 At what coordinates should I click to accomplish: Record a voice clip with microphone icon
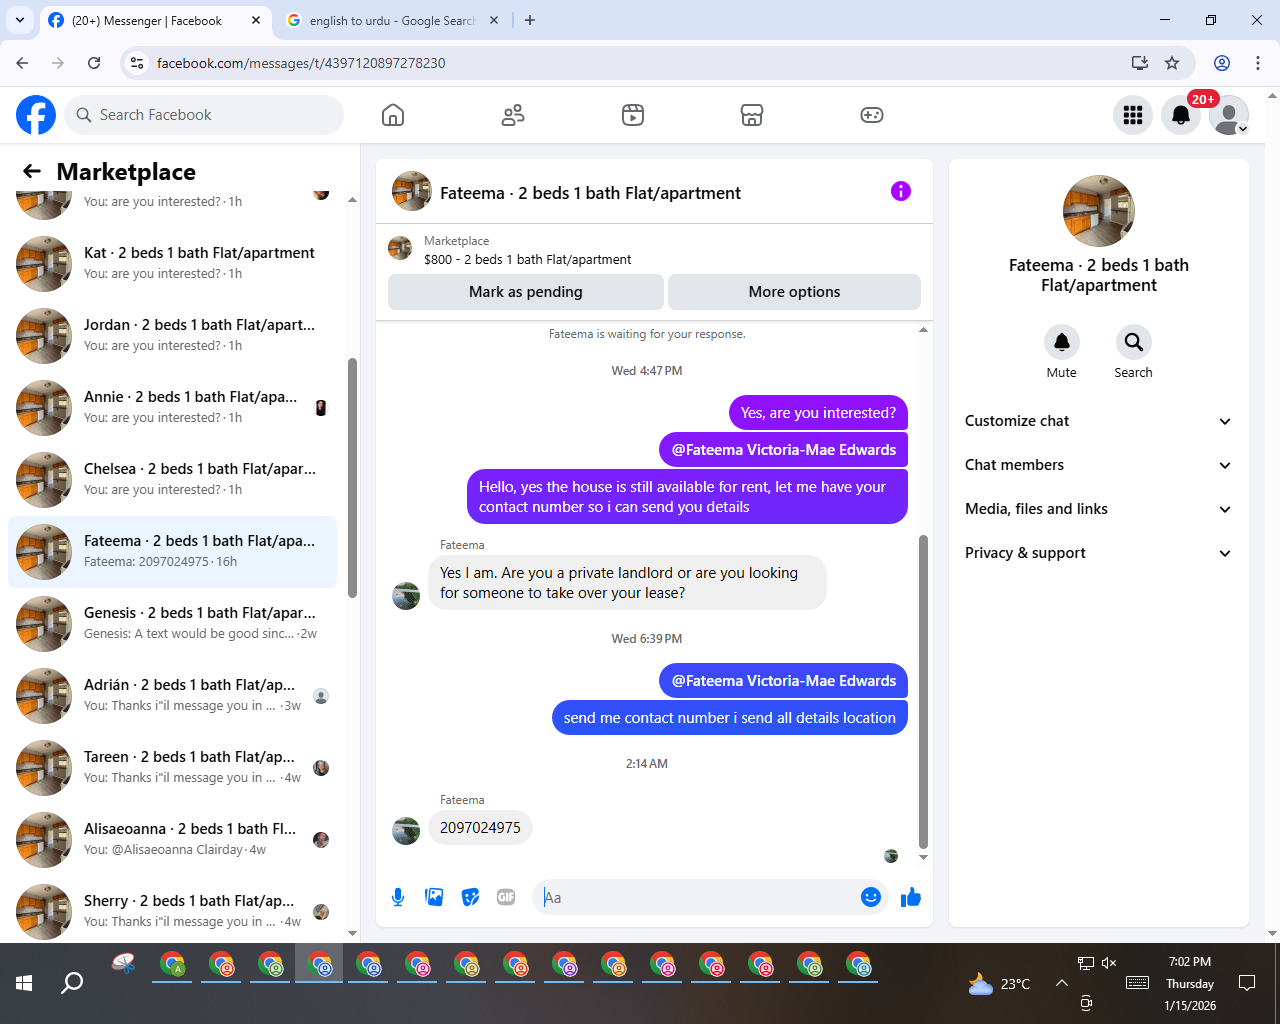[398, 897]
